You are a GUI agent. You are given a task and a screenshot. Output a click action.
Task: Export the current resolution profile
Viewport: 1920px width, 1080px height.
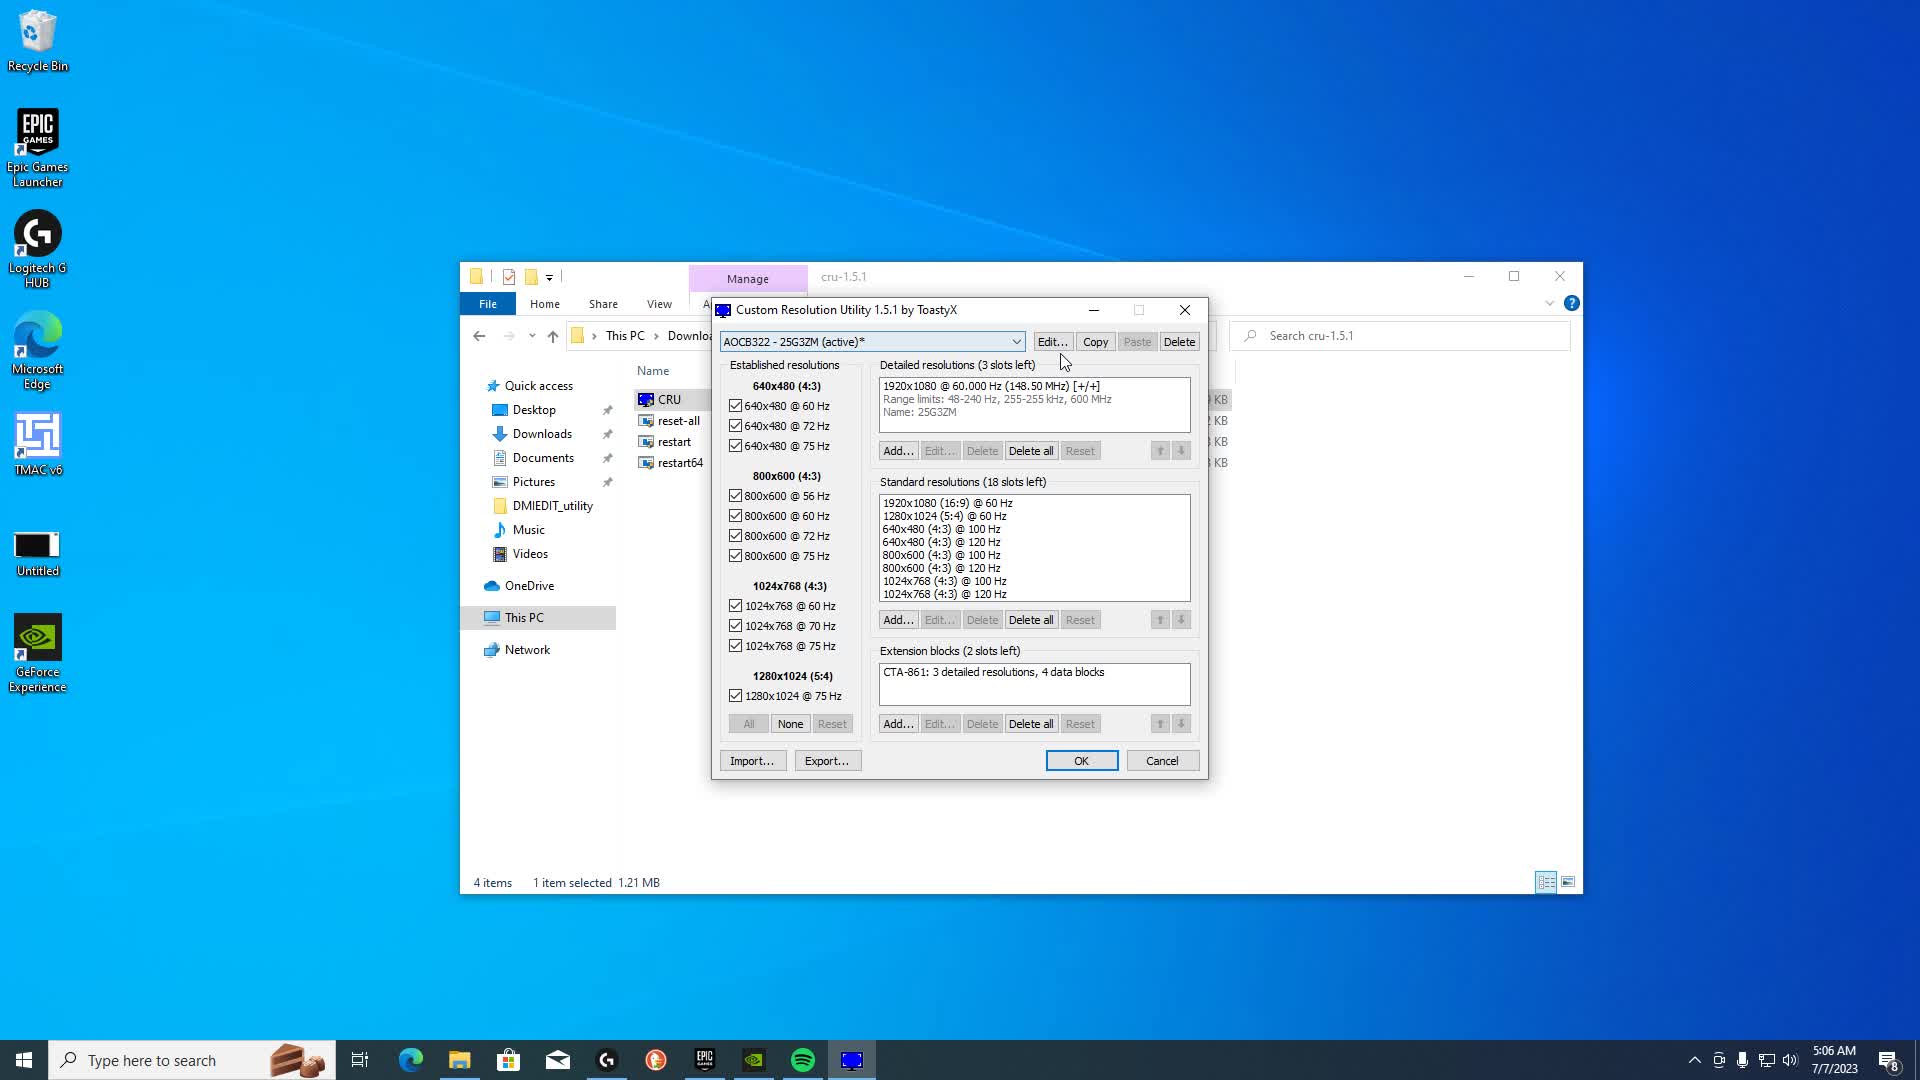coord(827,760)
